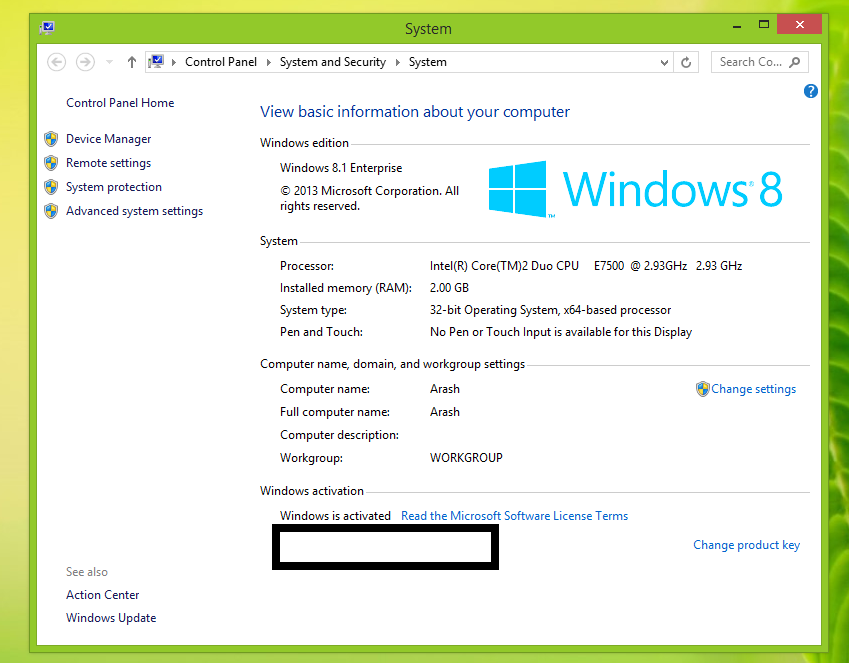Image resolution: width=849 pixels, height=663 pixels.
Task: Maximize the System window
Action: (764, 25)
